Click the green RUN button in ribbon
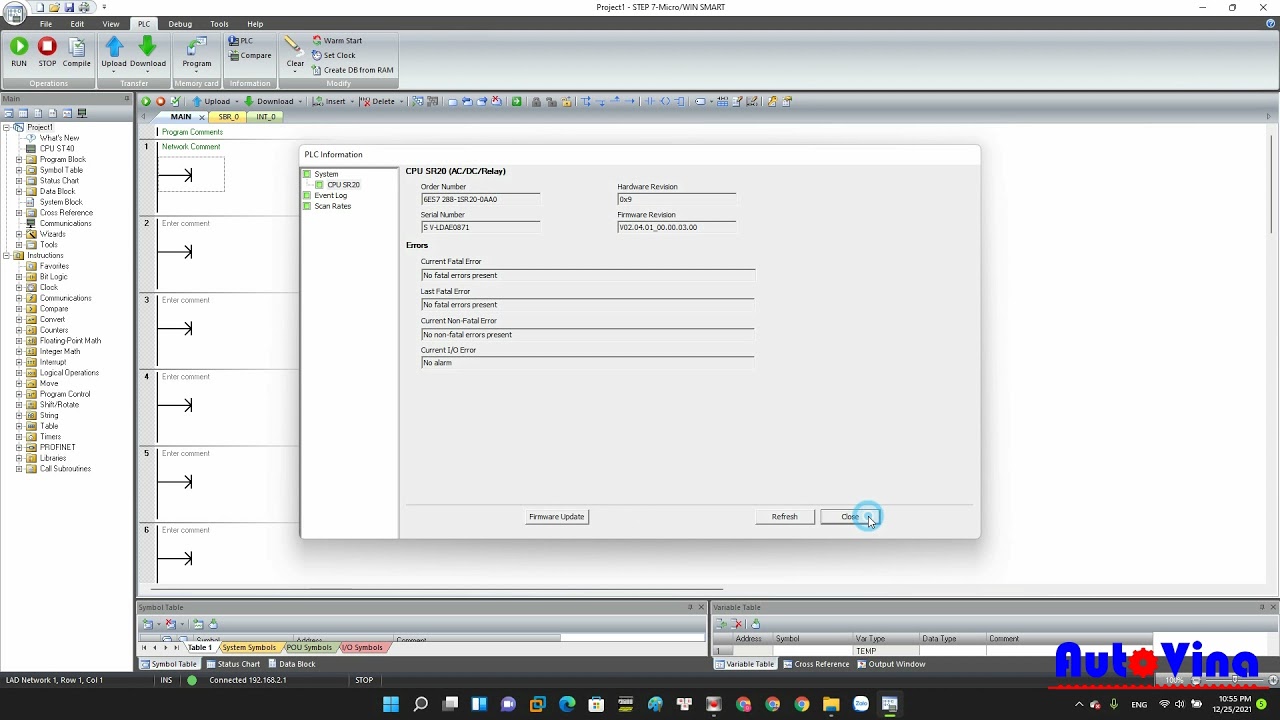This screenshot has height=720, width=1280. [19, 46]
